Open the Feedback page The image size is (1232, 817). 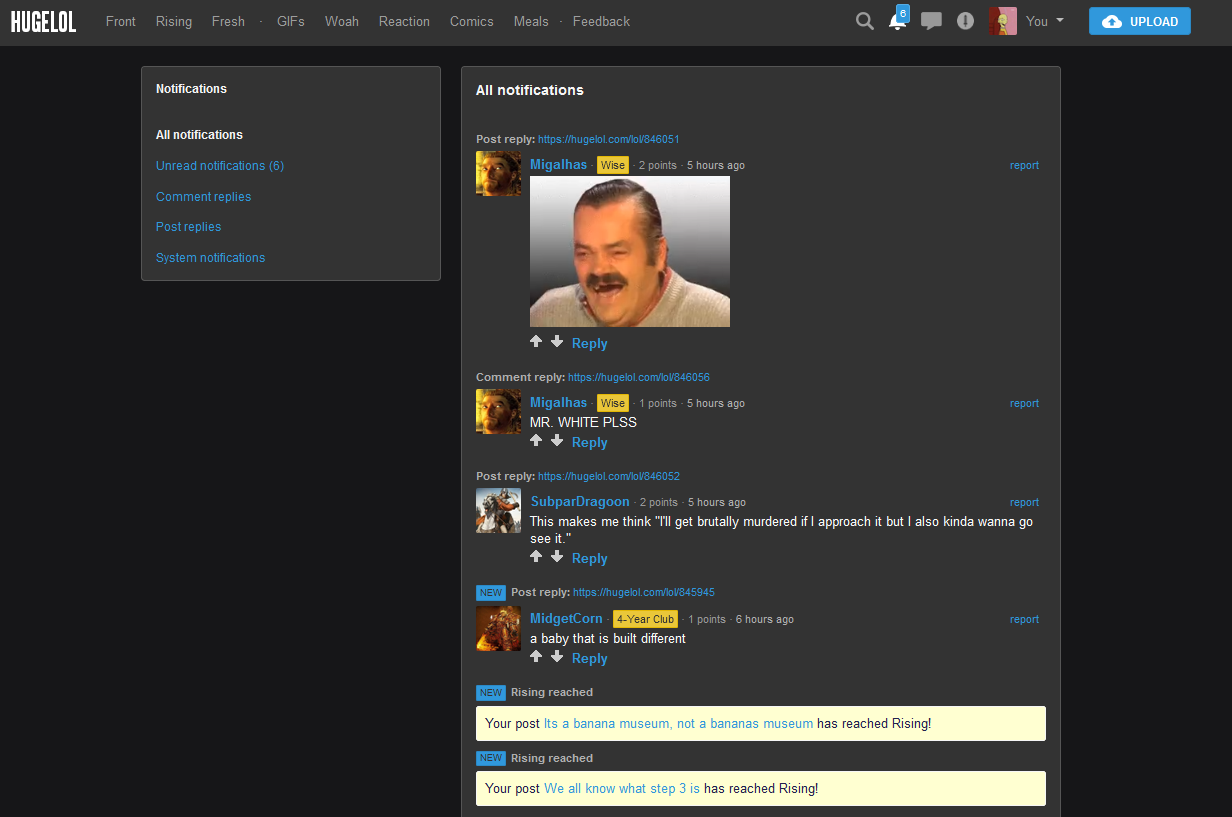(x=601, y=21)
